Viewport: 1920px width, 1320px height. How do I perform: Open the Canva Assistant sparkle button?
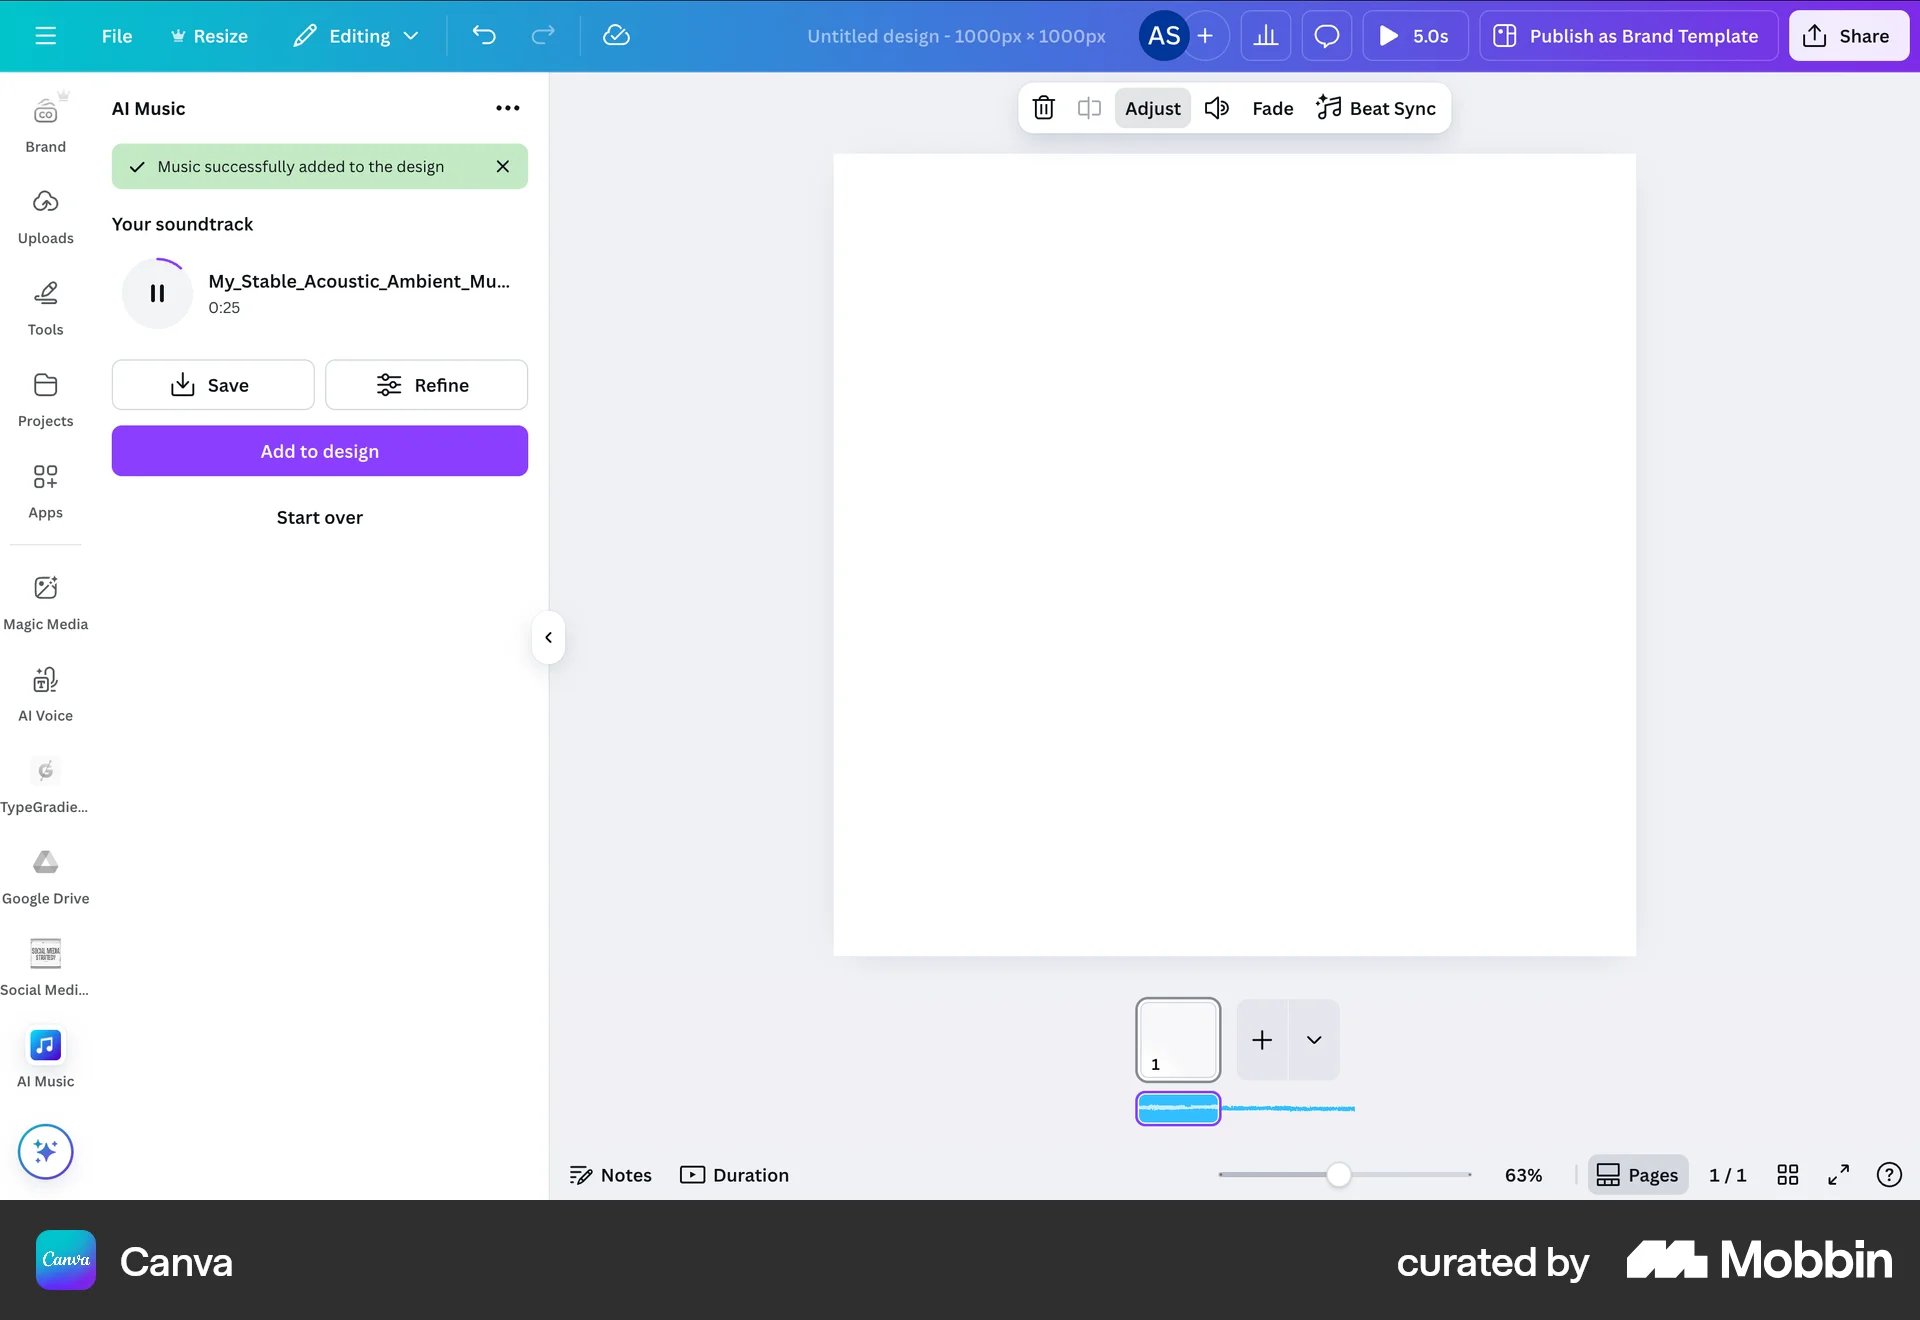pos(44,1152)
